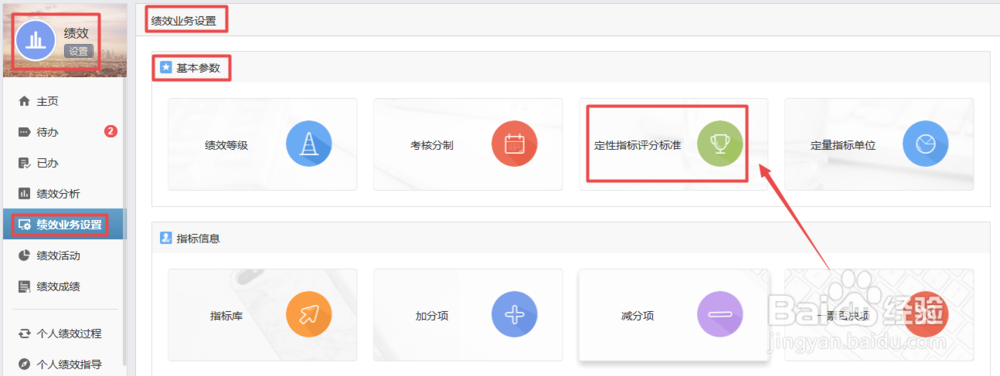Click the 待办 tag icon
Viewport: 1000px width, 376px height.
[24, 132]
